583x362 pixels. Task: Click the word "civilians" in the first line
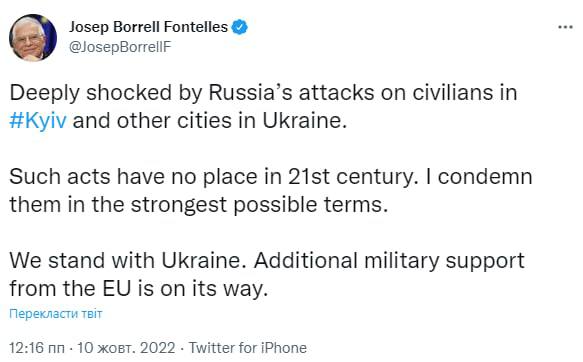(452, 92)
